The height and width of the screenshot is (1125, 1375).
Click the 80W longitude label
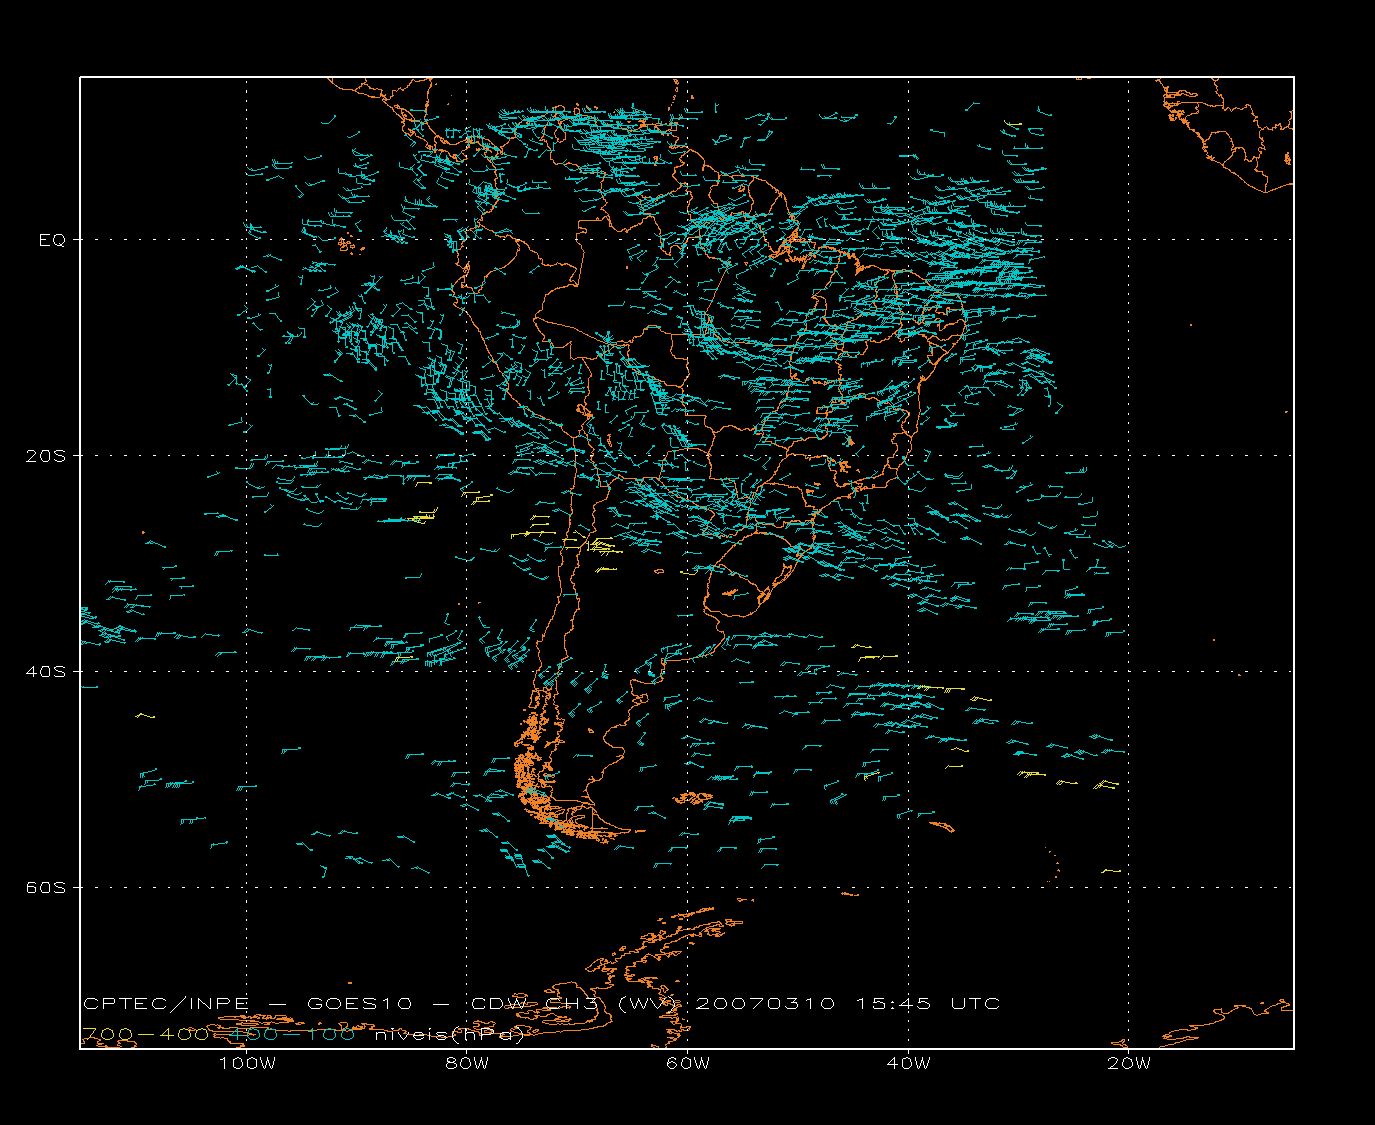point(467,1063)
